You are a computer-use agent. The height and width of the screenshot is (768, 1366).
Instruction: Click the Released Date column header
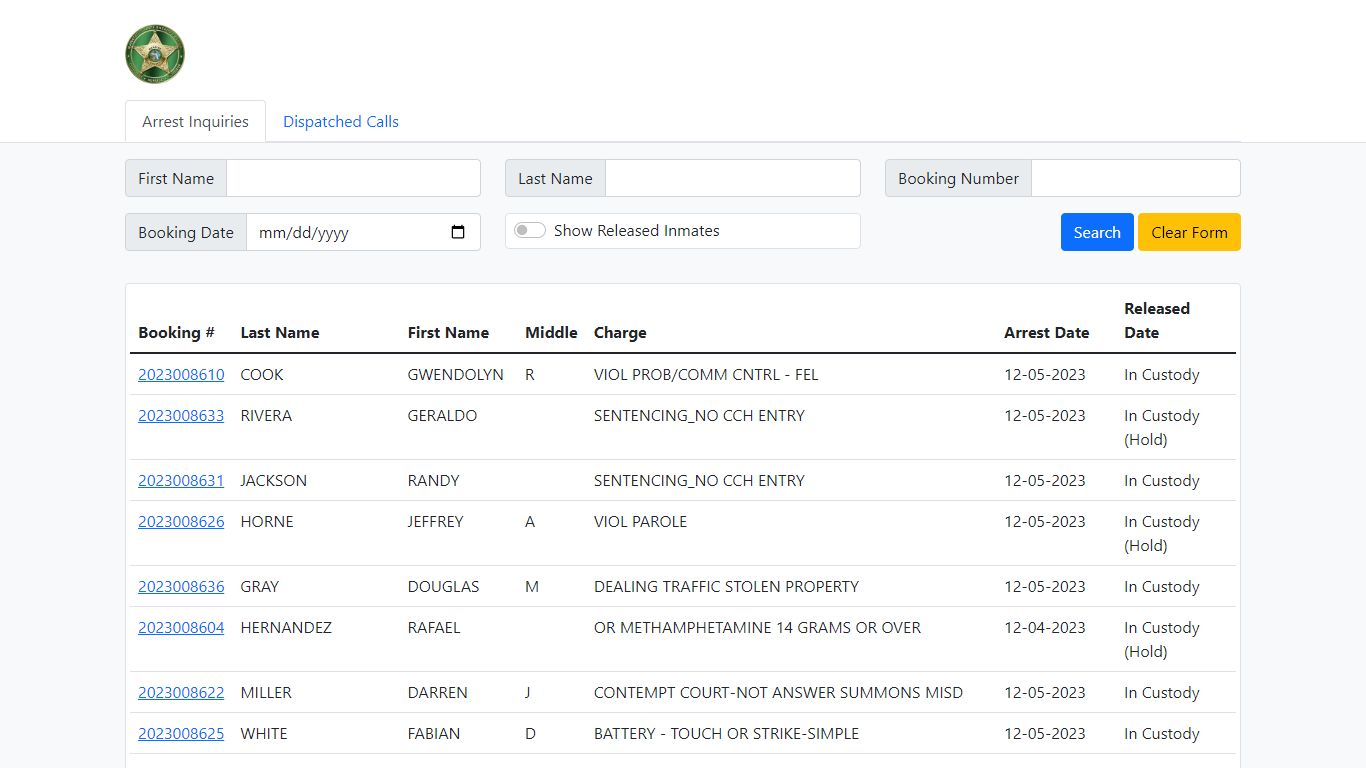1157,320
